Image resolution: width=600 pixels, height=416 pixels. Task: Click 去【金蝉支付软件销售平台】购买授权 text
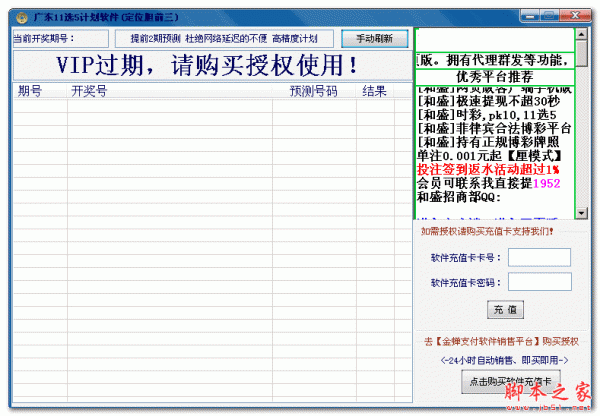501,341
